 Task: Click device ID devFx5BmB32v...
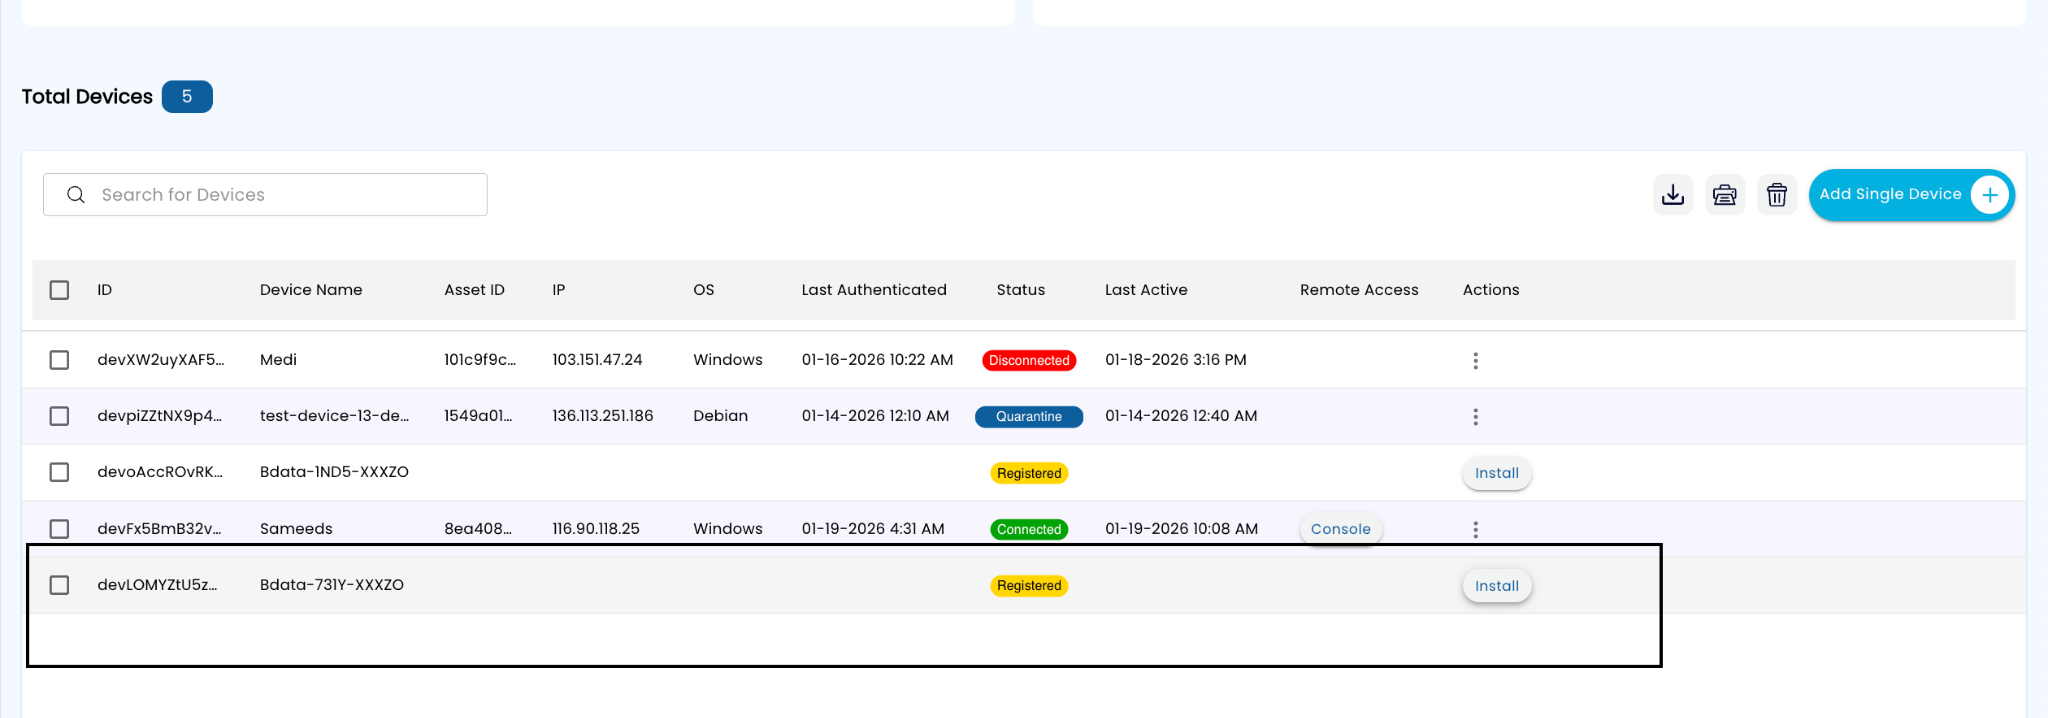[x=159, y=529]
